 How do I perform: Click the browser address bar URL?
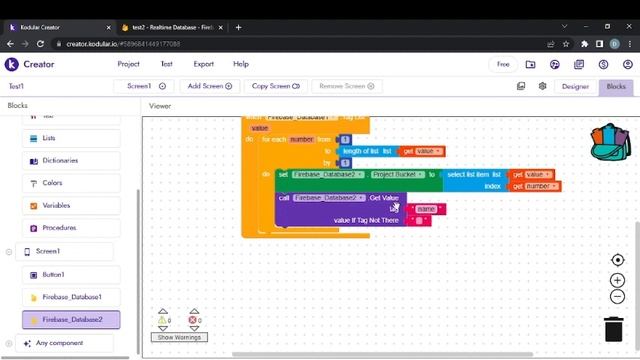point(123,44)
